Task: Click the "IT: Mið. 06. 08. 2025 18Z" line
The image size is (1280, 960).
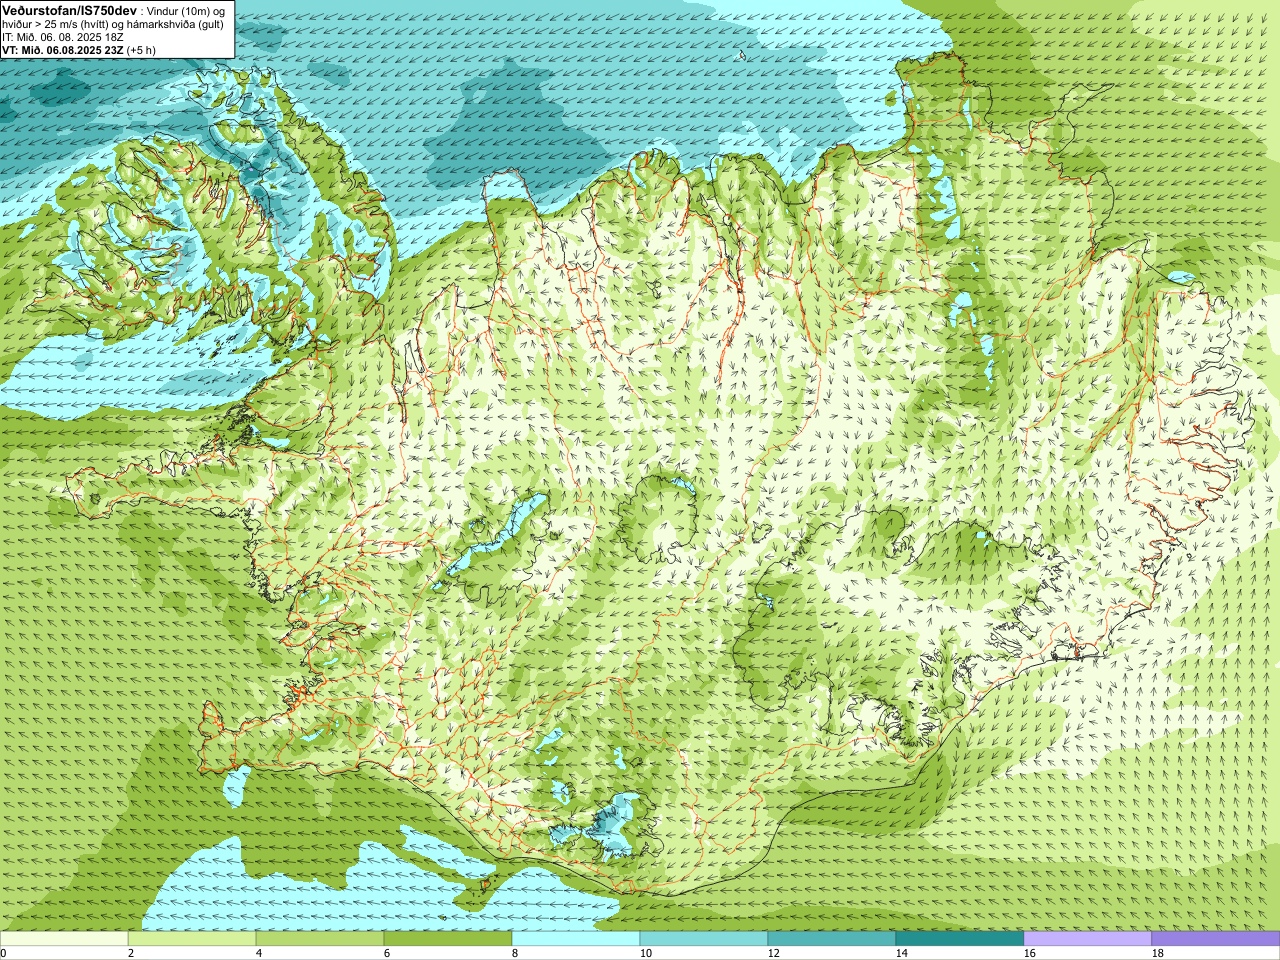Action: [x=64, y=36]
